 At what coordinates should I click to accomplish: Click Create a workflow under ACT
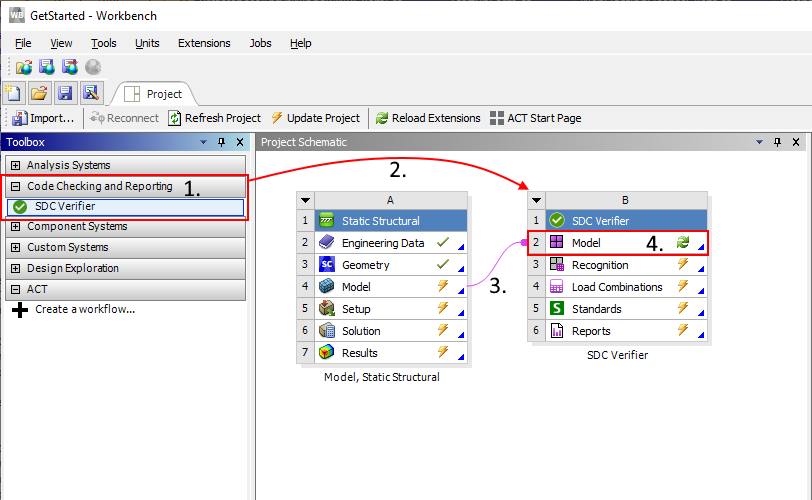click(x=84, y=310)
